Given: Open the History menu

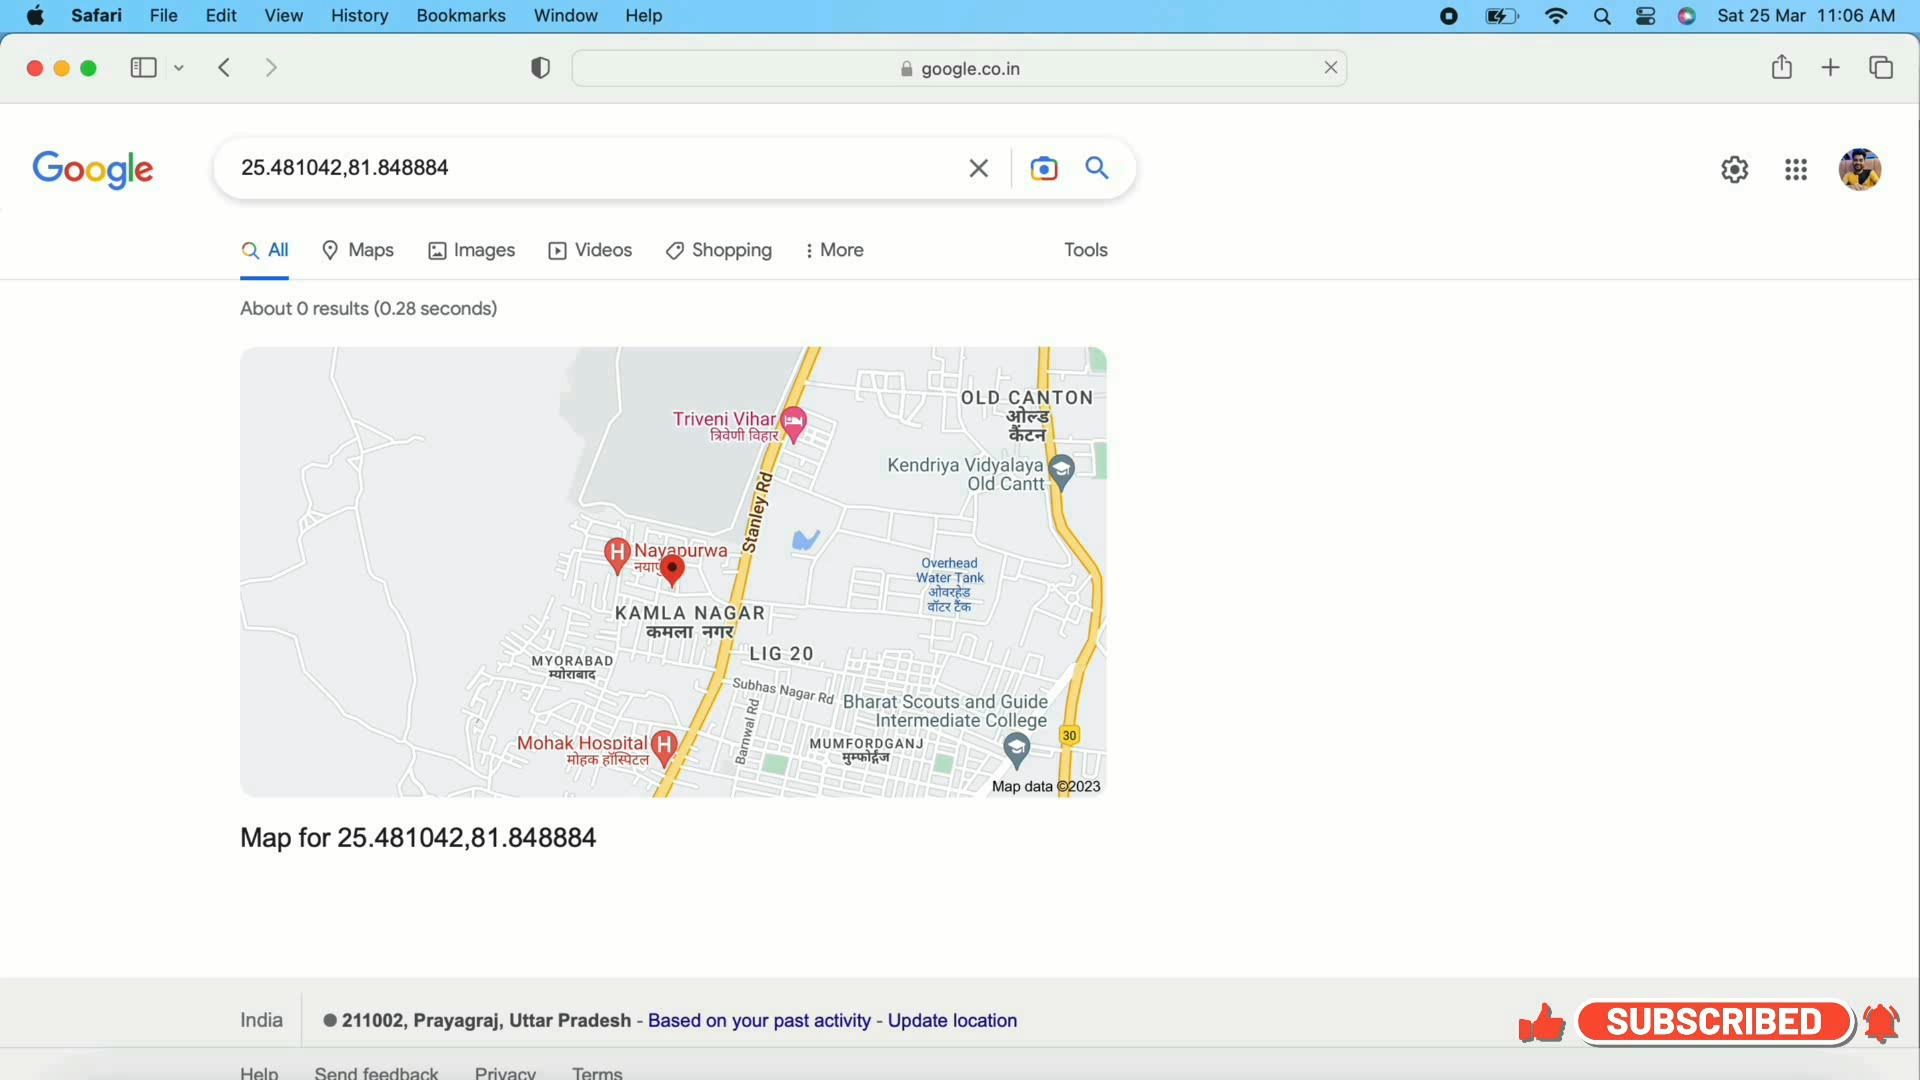Looking at the screenshot, I should coord(359,15).
